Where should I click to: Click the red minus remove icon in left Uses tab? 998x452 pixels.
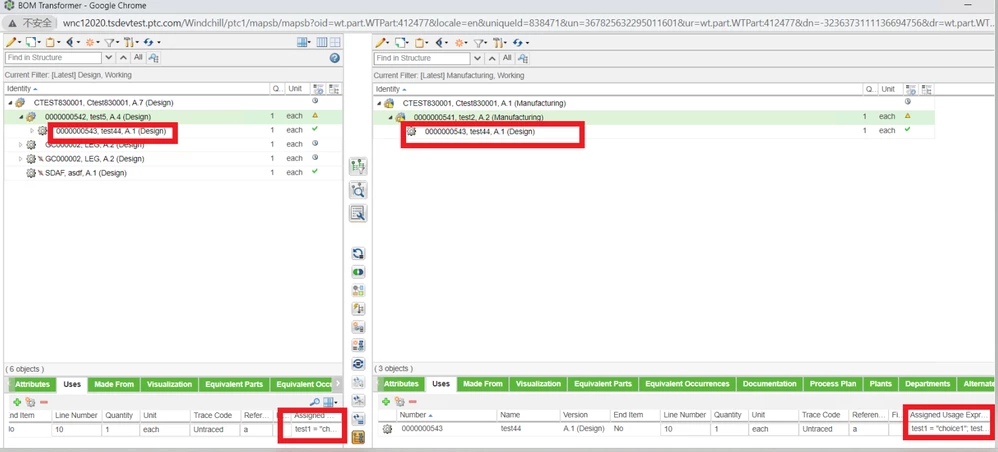click(44, 402)
